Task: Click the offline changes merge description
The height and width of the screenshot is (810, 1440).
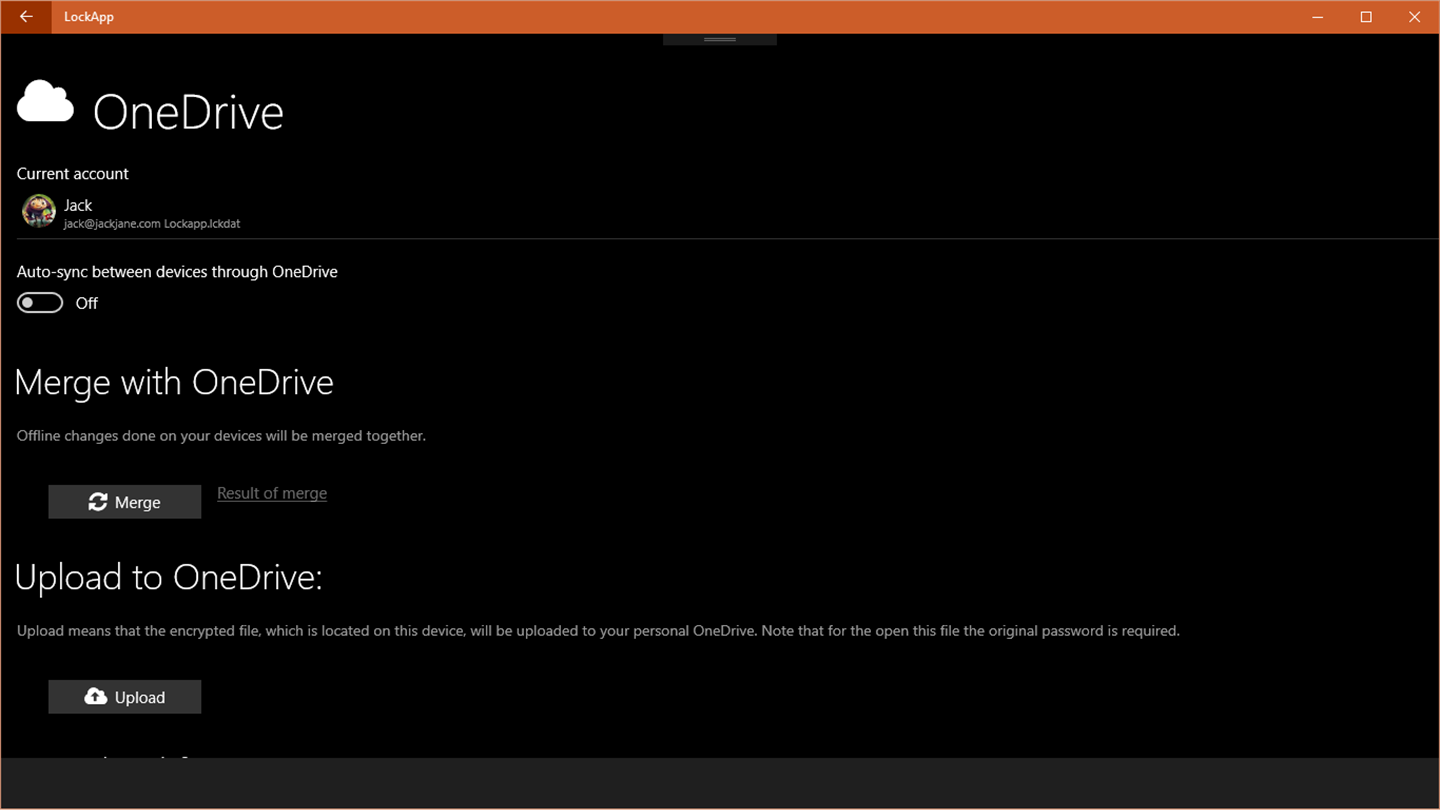Action: tap(221, 436)
